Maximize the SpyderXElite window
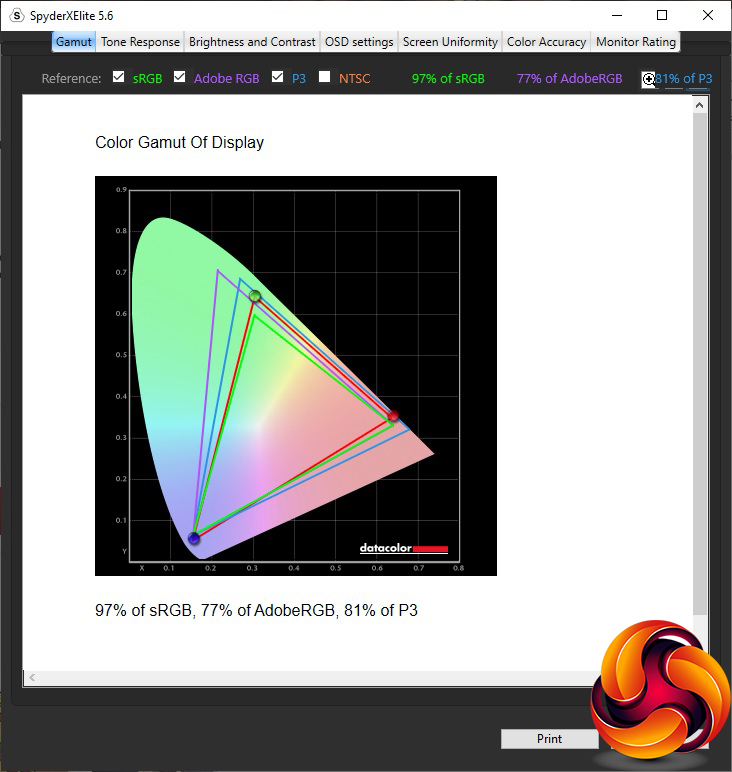 (x=662, y=15)
